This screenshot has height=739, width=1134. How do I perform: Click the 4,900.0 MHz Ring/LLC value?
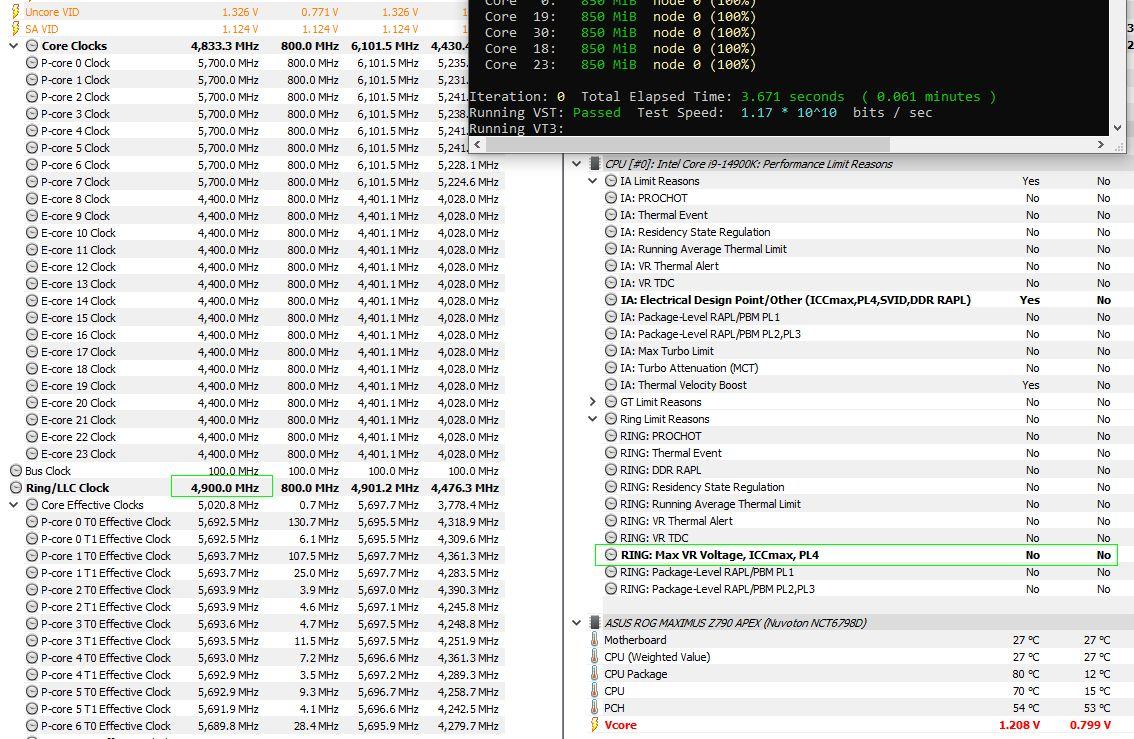(224, 488)
